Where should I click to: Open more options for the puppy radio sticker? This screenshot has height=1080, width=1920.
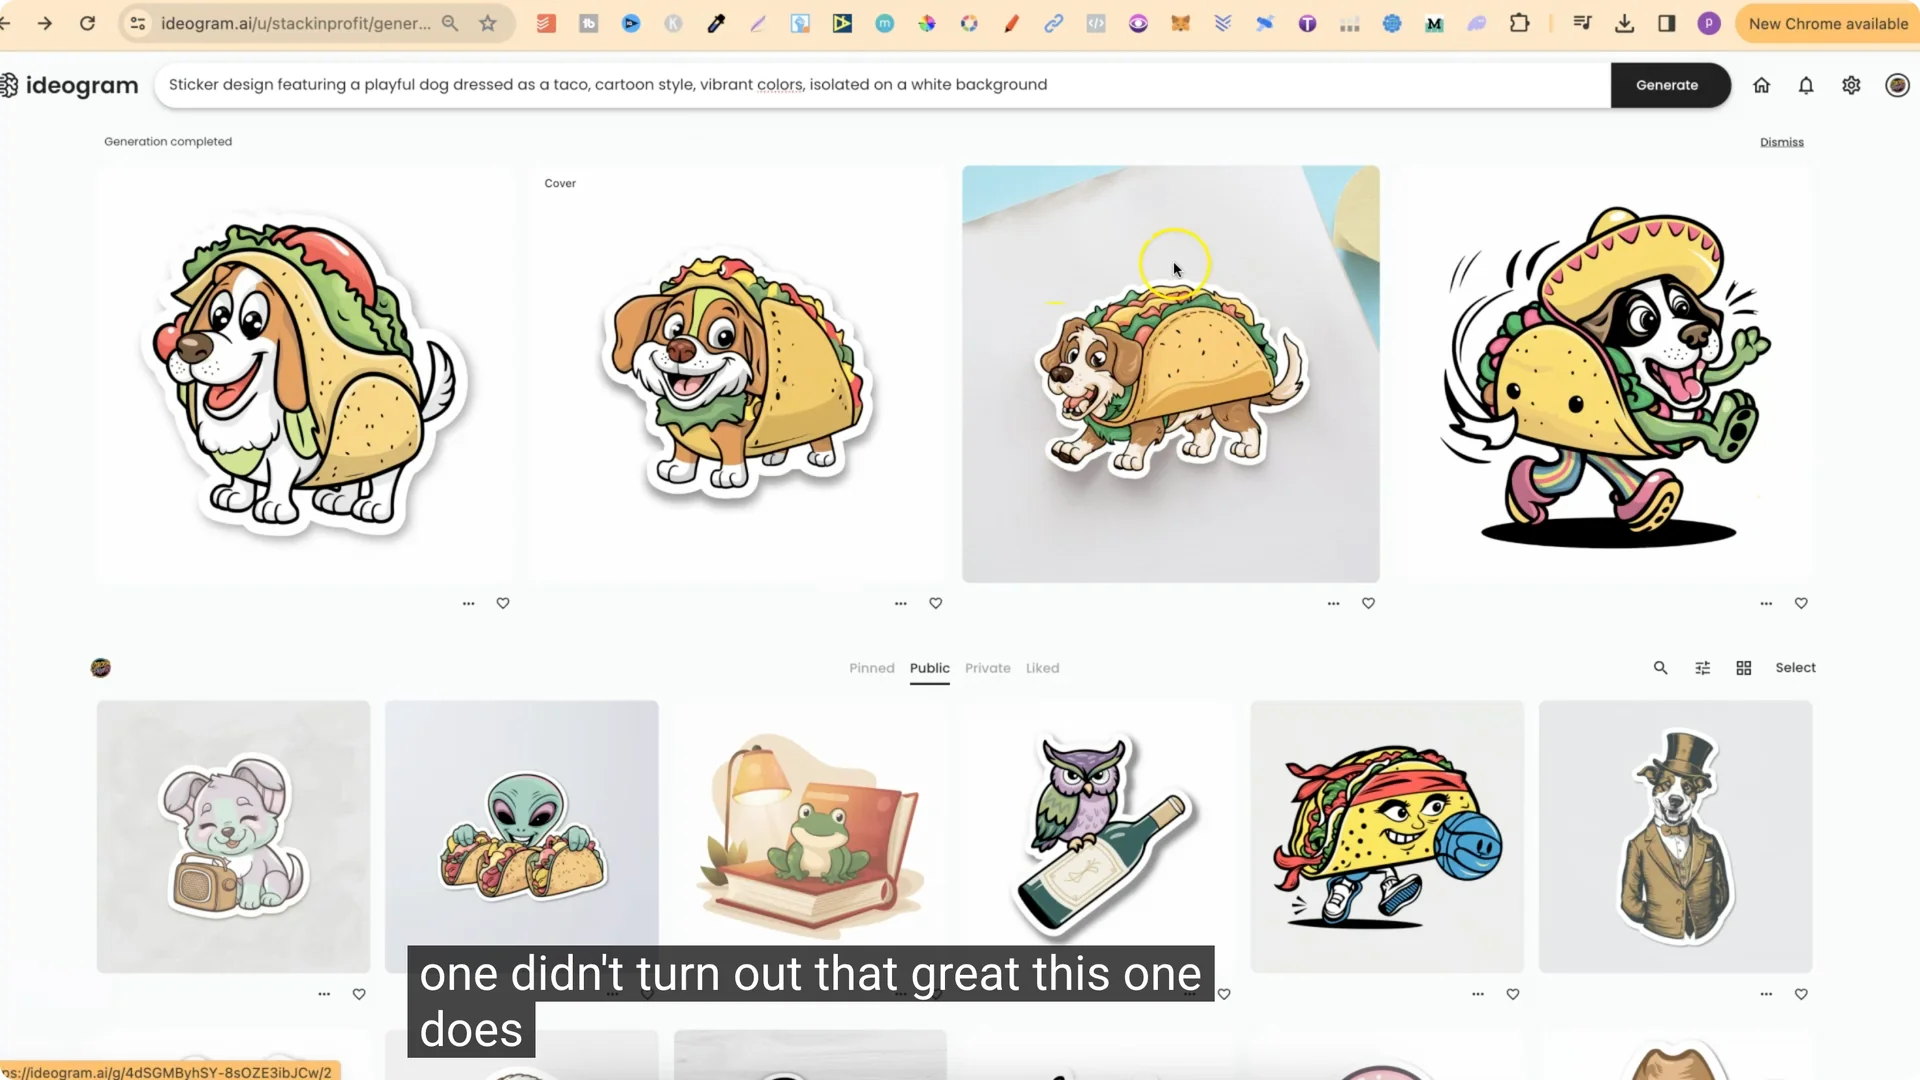pos(322,993)
